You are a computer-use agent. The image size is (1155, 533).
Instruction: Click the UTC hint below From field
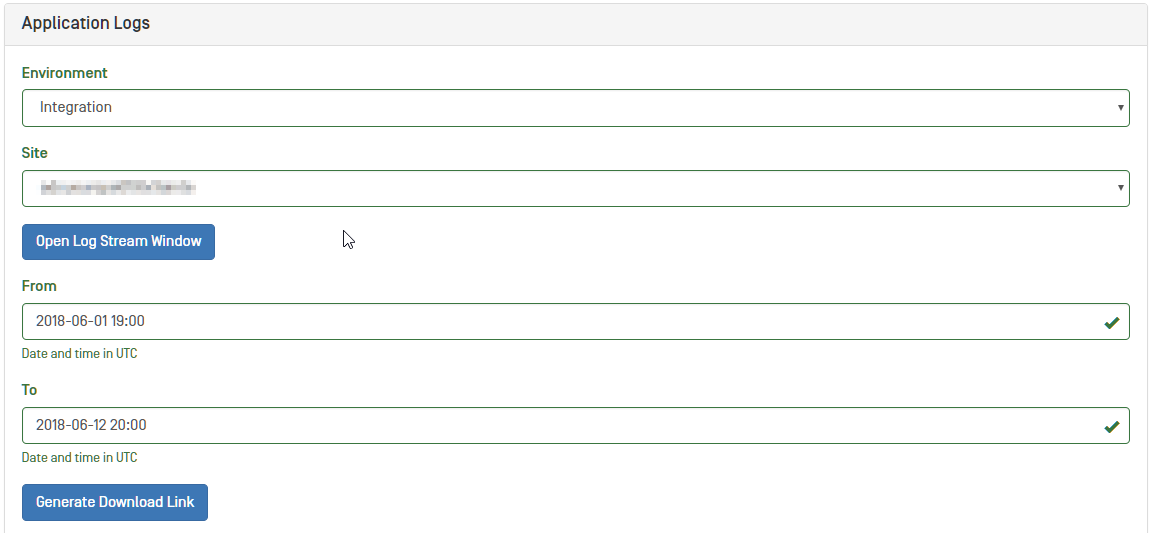(80, 354)
